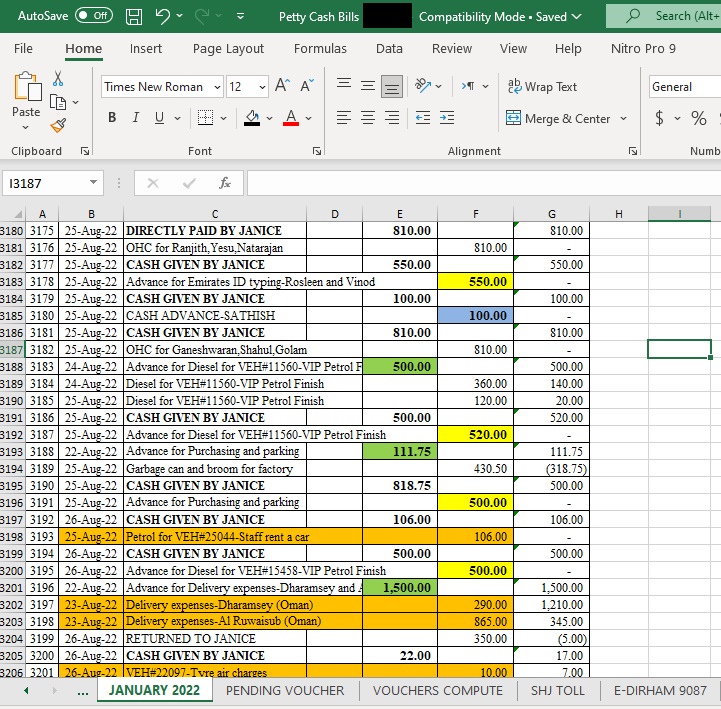Open Fill Color dropdown arrow
This screenshot has height=709, width=721.
[269, 118]
